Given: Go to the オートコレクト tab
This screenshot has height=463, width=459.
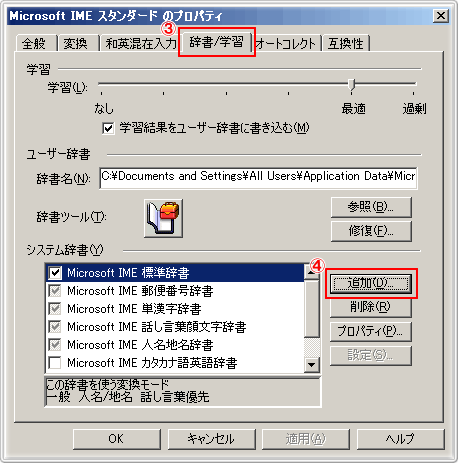Looking at the screenshot, I should [x=286, y=43].
